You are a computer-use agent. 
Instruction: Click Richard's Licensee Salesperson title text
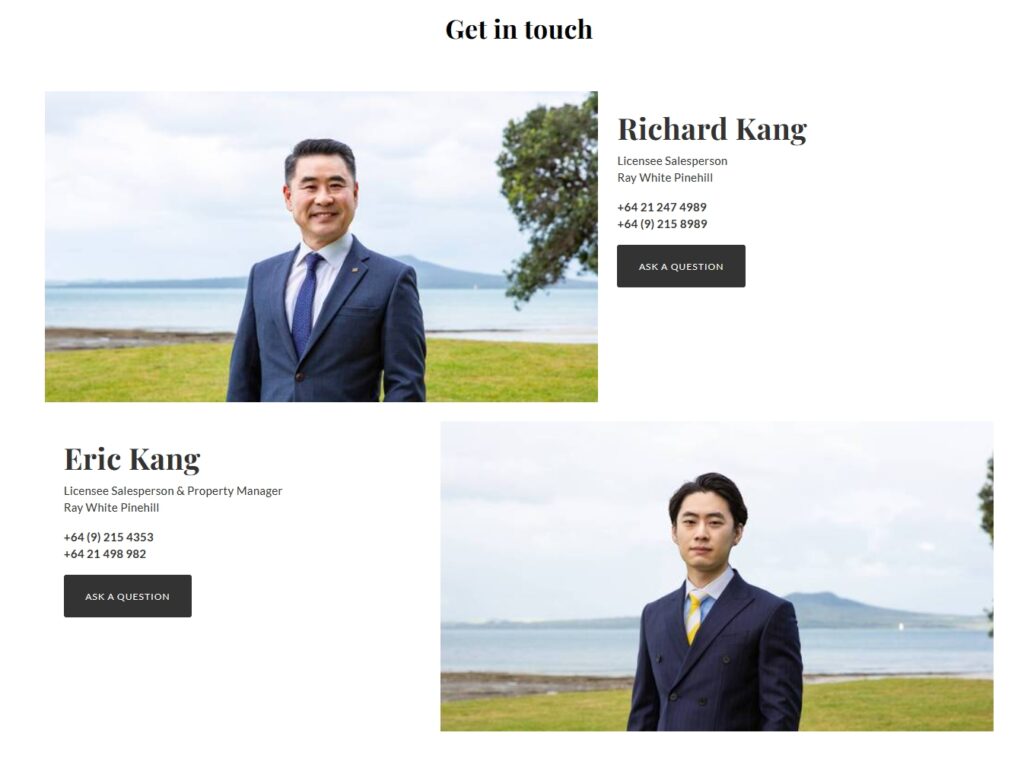coord(672,161)
